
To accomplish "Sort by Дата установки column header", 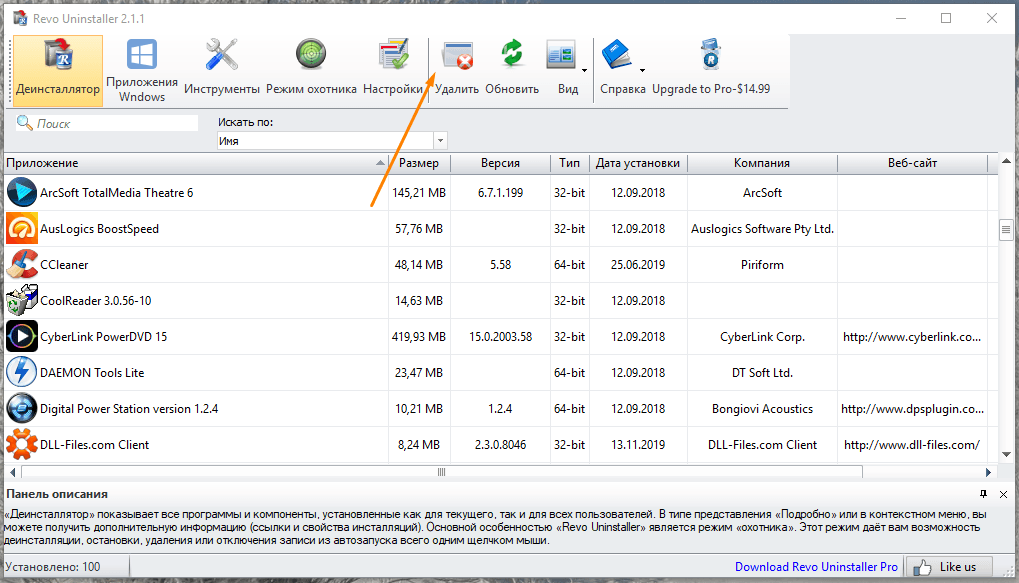I will point(637,163).
